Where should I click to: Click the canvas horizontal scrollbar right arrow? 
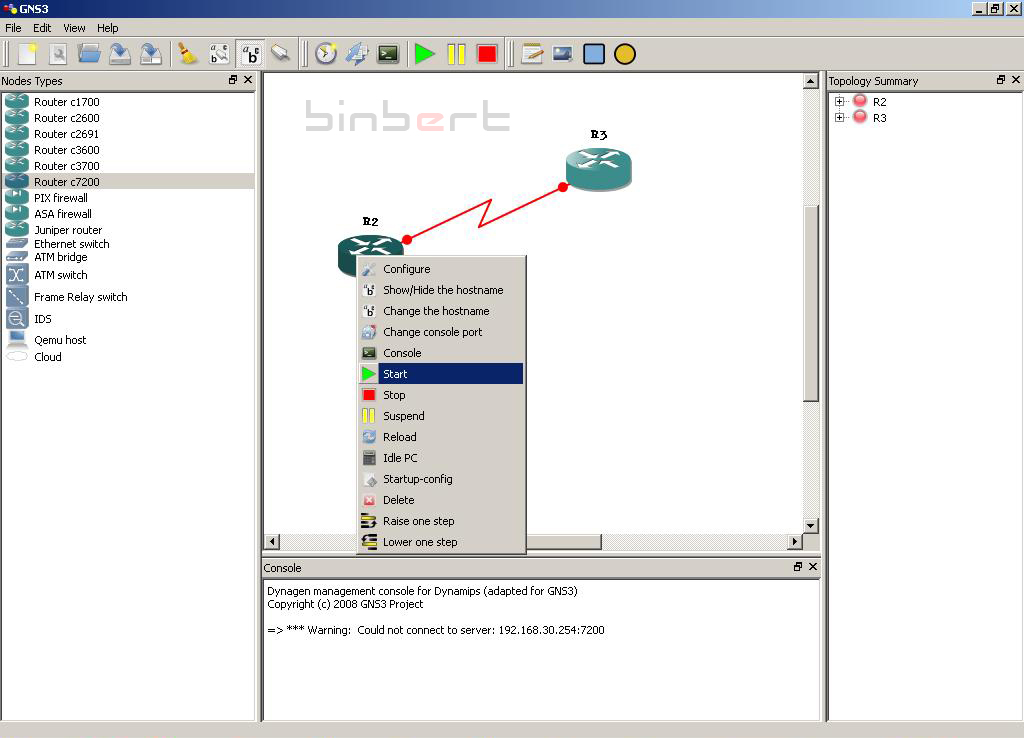pyautogui.click(x=794, y=541)
